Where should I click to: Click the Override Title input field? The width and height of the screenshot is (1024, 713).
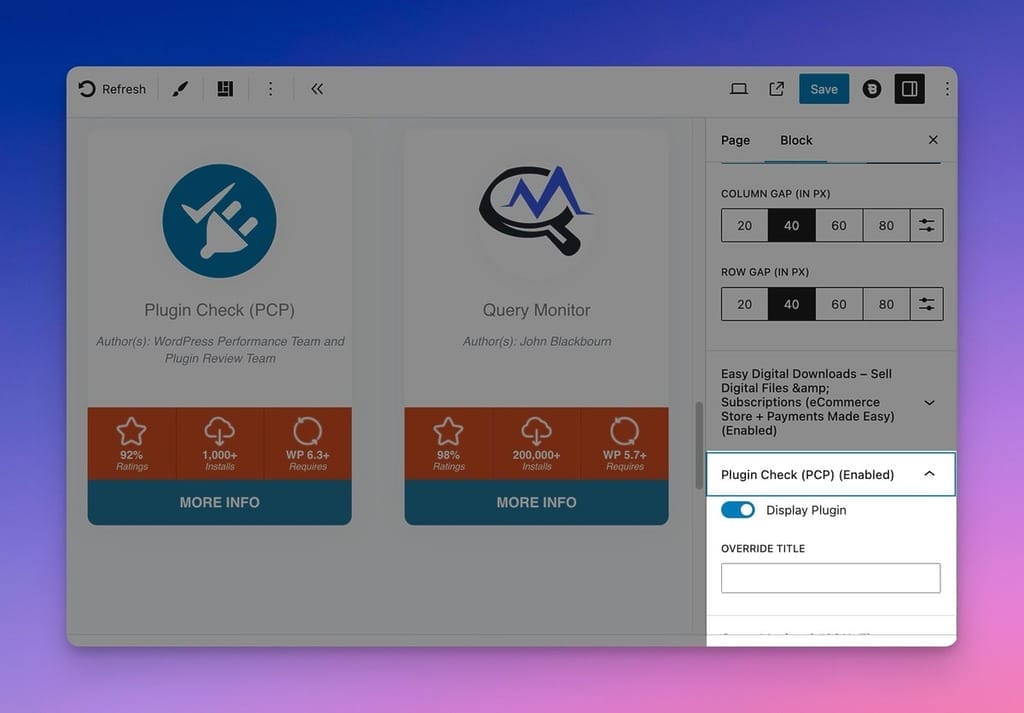click(x=830, y=578)
